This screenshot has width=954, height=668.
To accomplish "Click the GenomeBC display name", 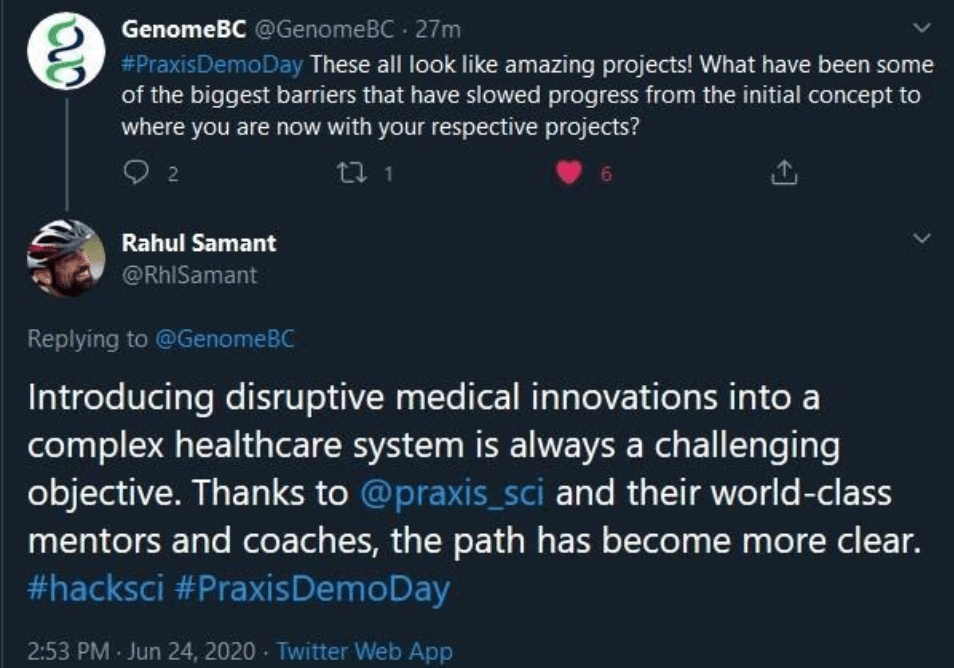I will point(184,31).
